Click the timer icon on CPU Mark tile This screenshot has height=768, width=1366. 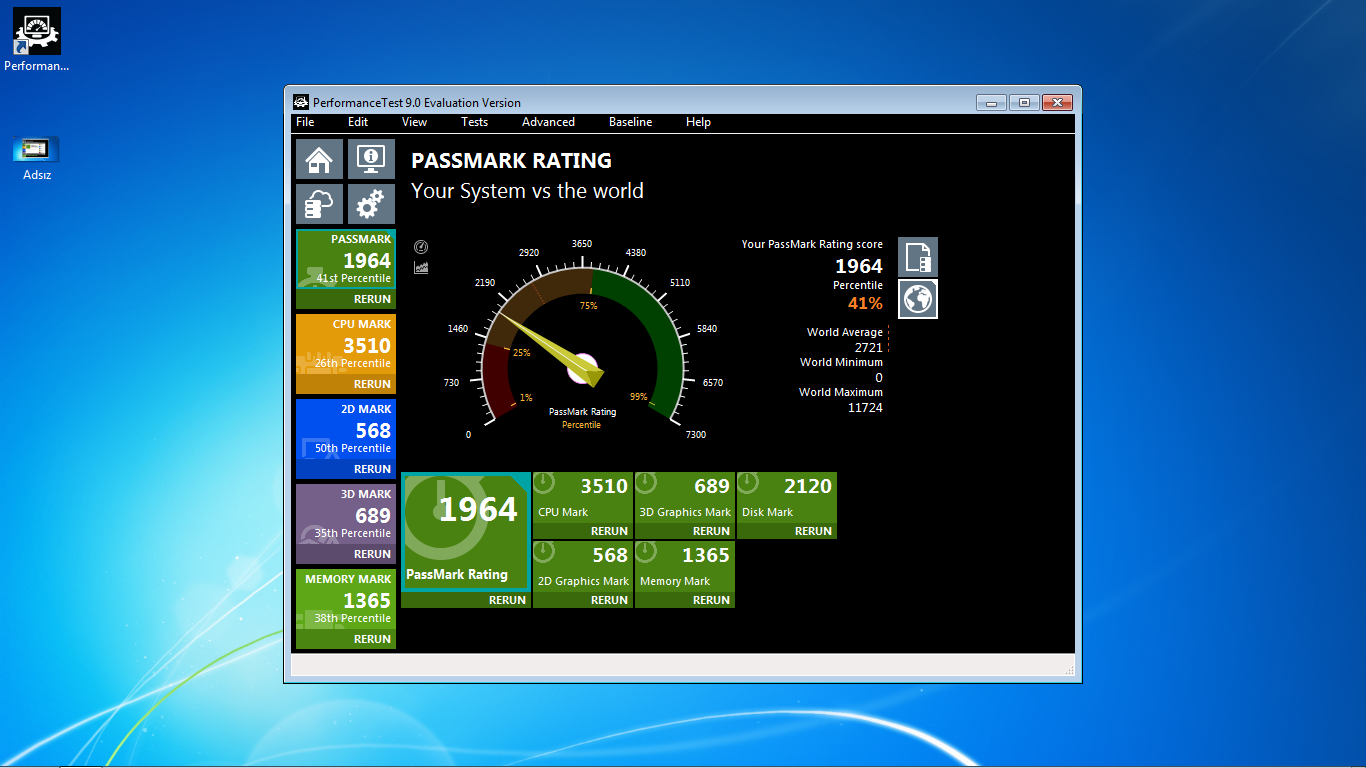tap(545, 483)
